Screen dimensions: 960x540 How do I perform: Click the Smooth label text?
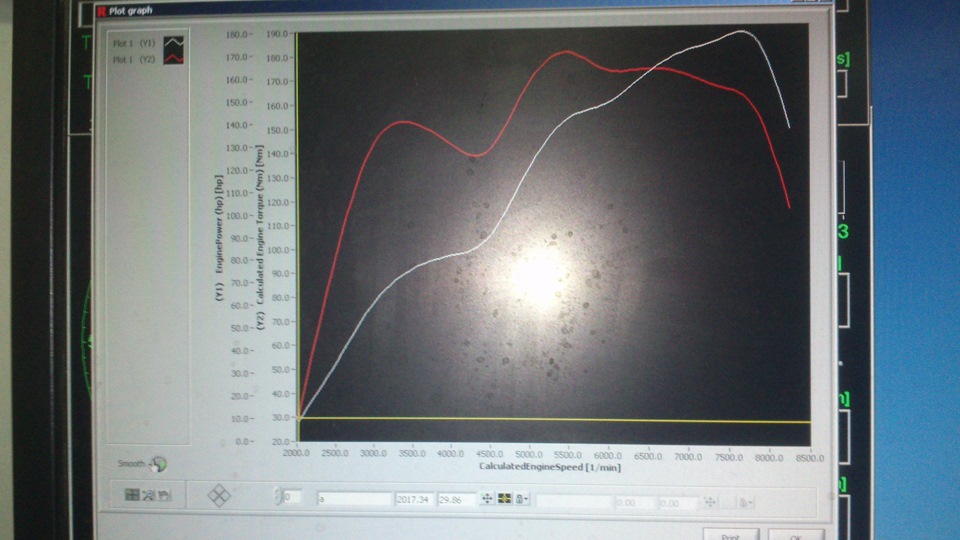tap(131, 463)
